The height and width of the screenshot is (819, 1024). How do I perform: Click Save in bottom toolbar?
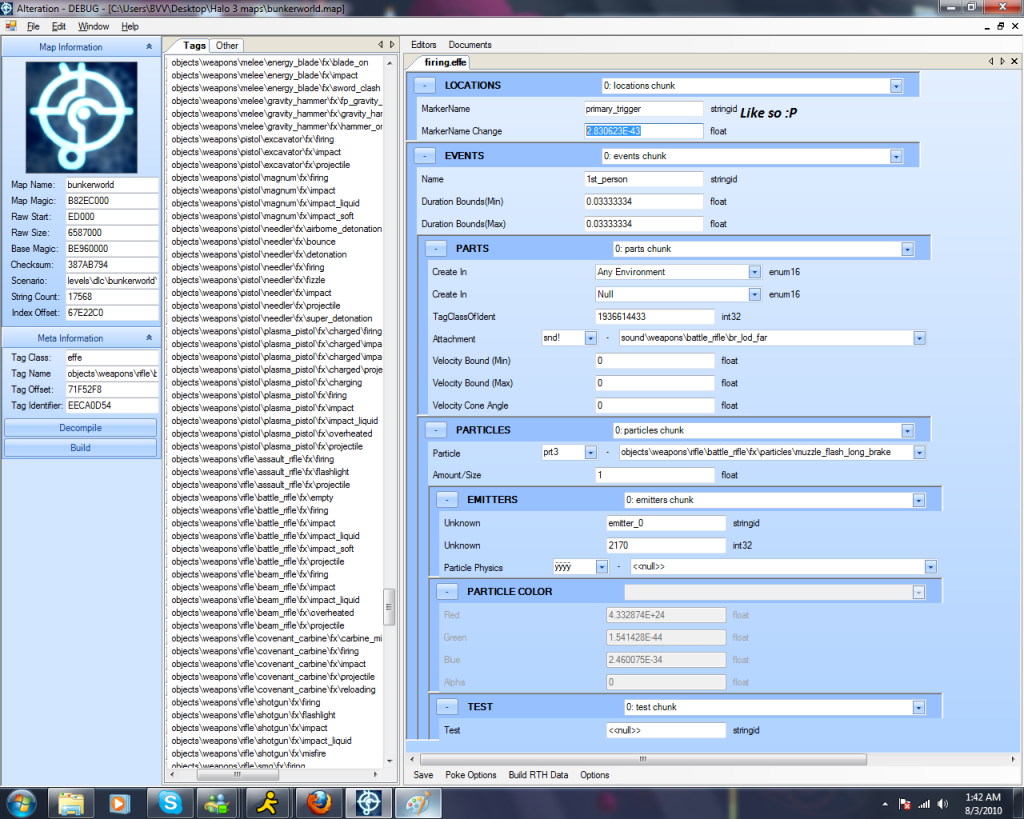pyautogui.click(x=423, y=775)
